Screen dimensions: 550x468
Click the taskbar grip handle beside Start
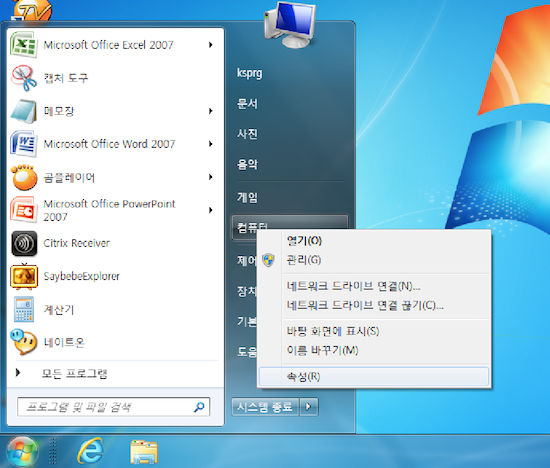53,451
